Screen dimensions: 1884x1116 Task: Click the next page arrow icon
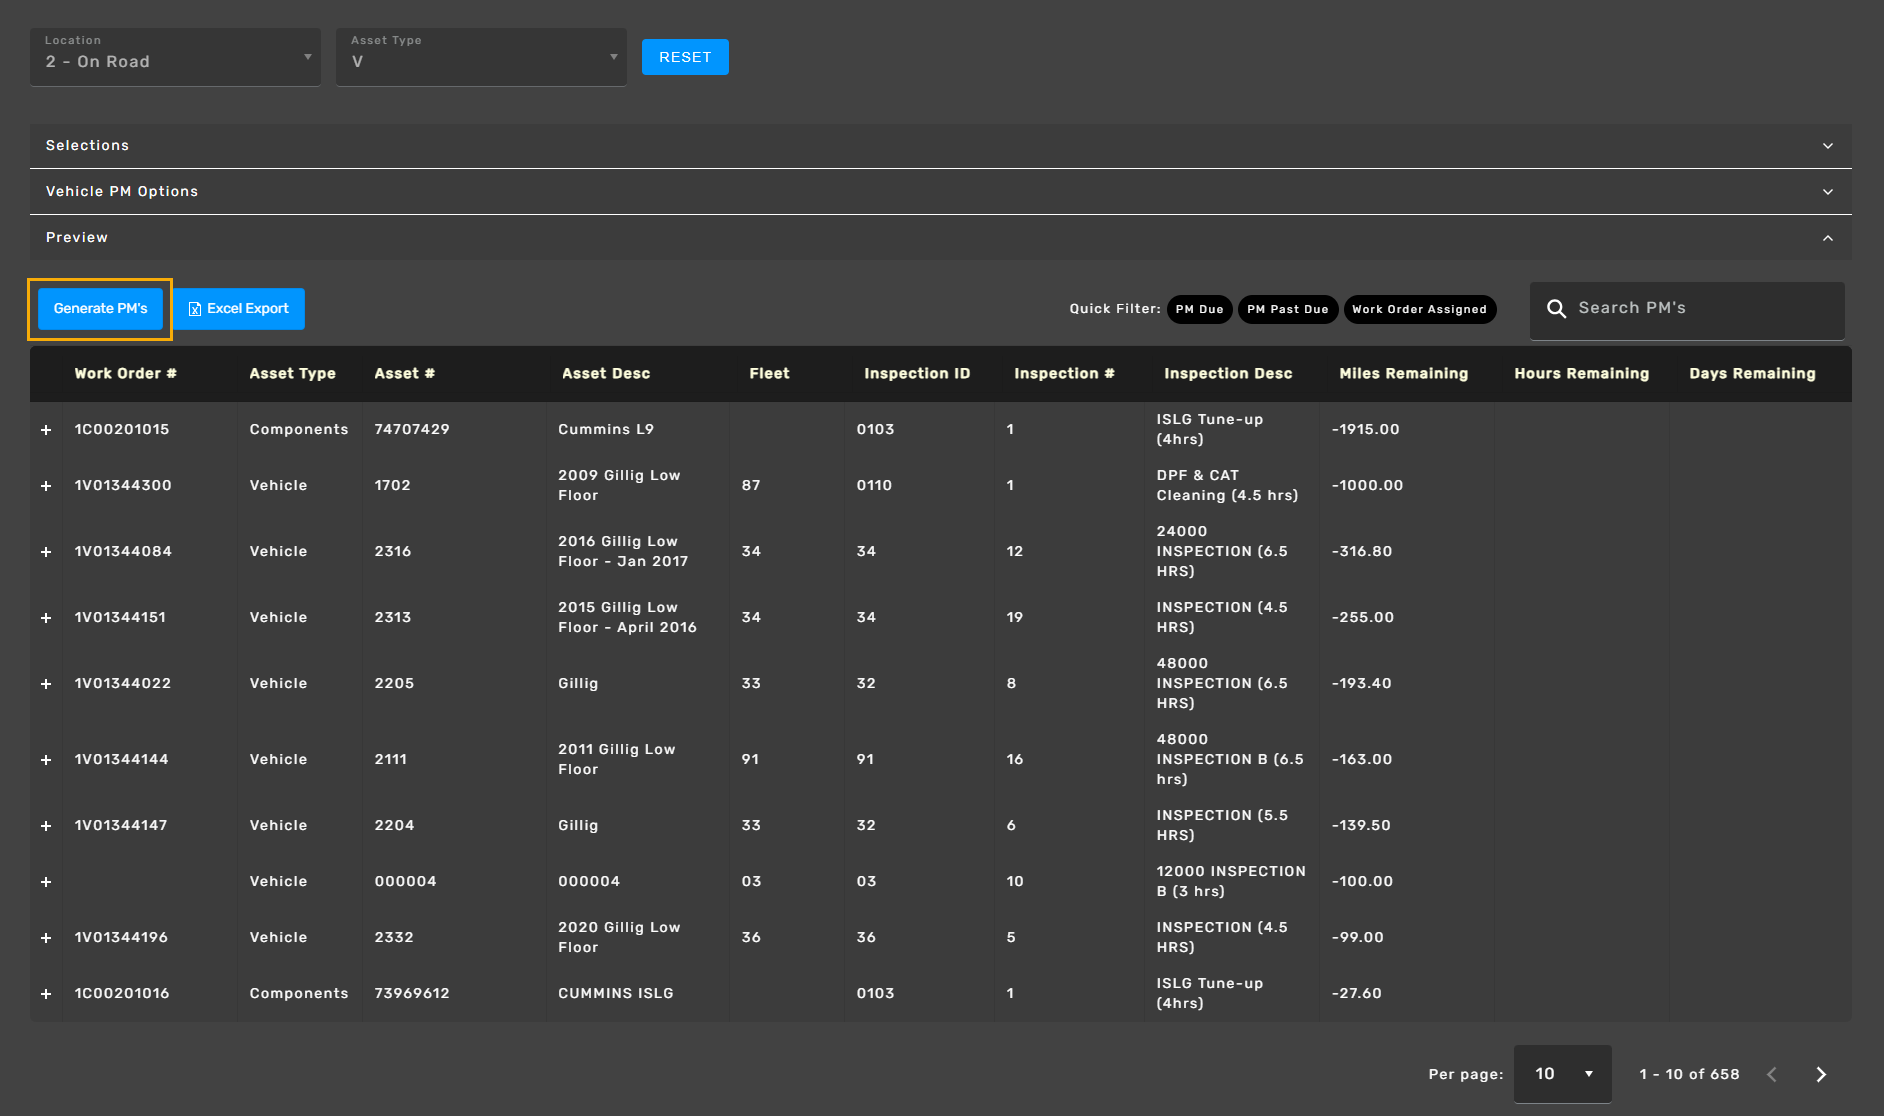1820,1074
